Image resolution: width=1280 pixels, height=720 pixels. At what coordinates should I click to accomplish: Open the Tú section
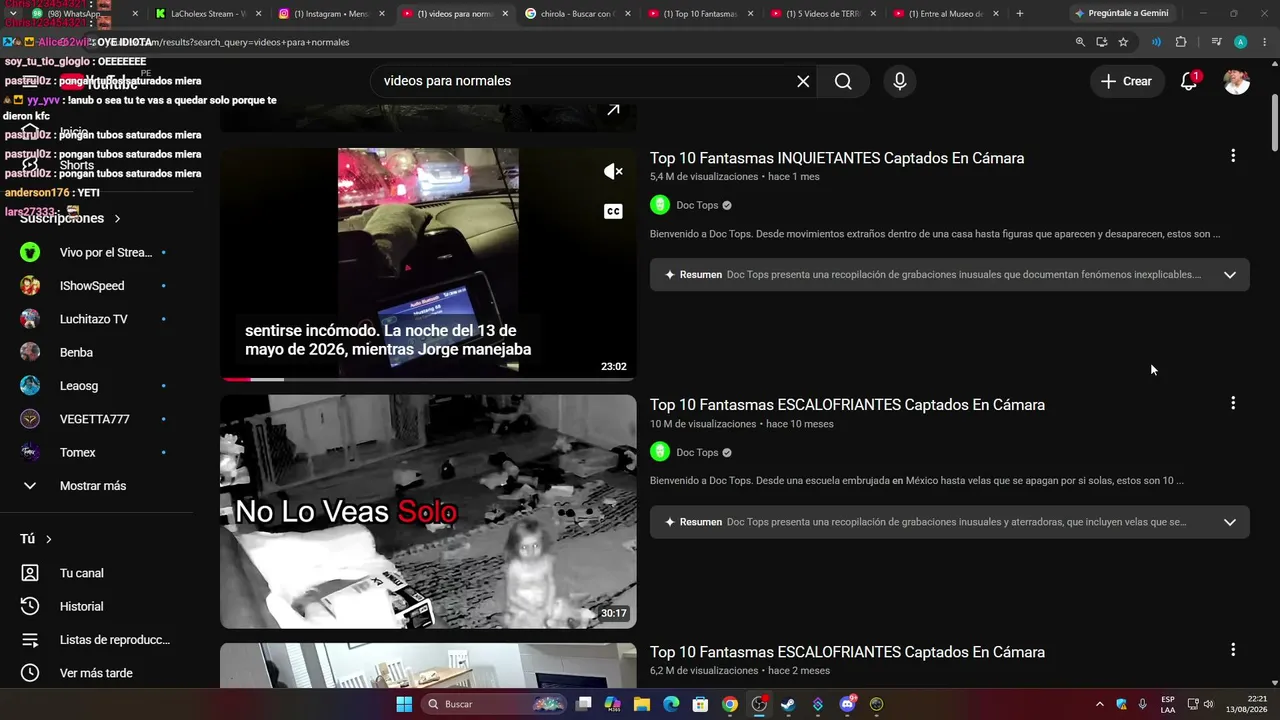point(36,539)
